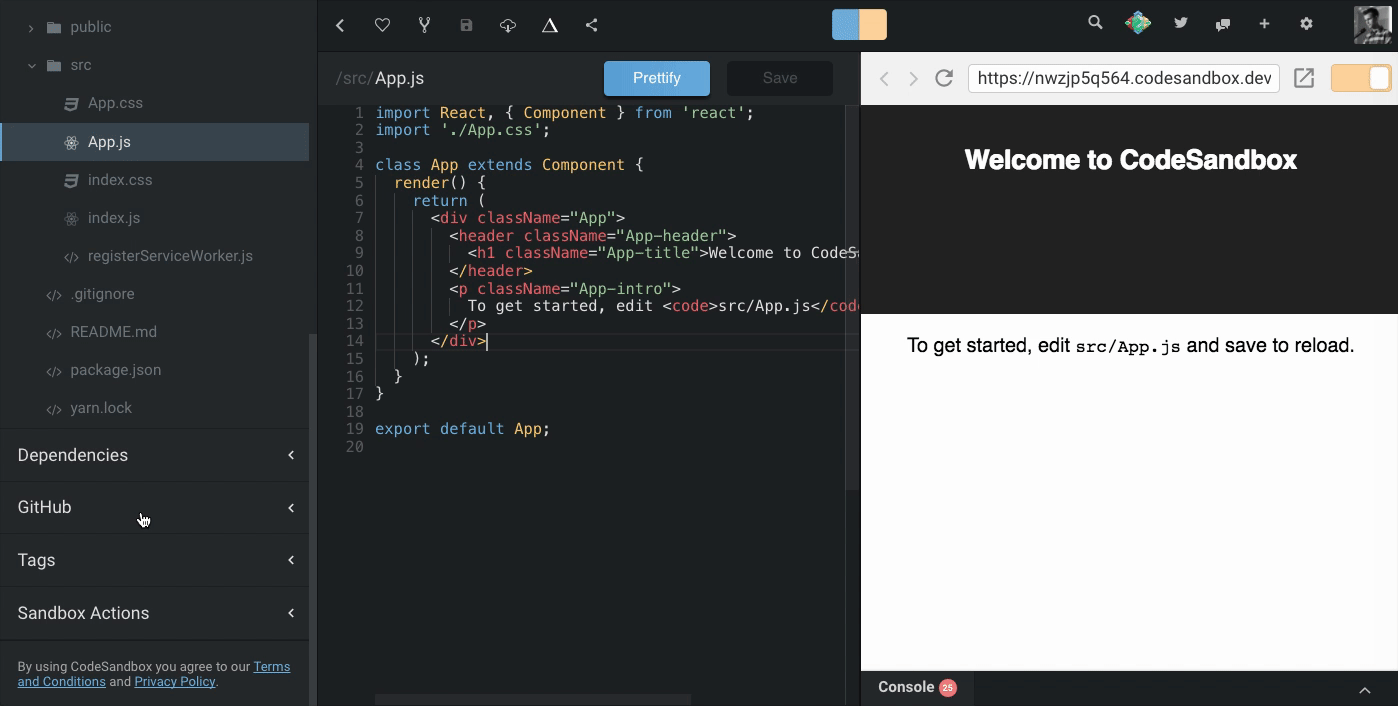Image resolution: width=1398 pixels, height=706 pixels.
Task: Collapse the src folder
Action: click(32, 65)
